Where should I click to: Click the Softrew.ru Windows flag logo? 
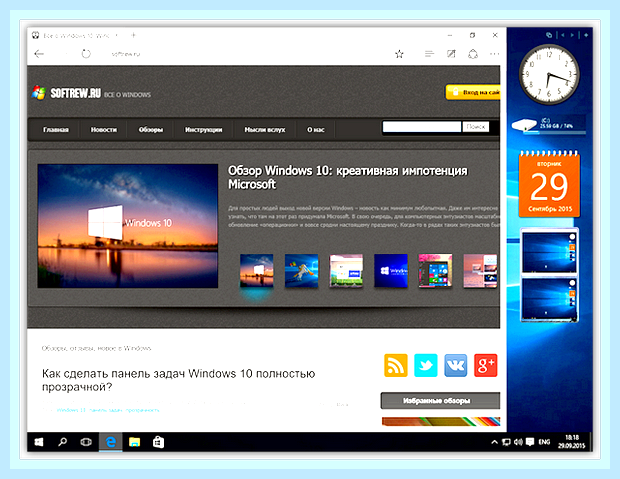(38, 93)
